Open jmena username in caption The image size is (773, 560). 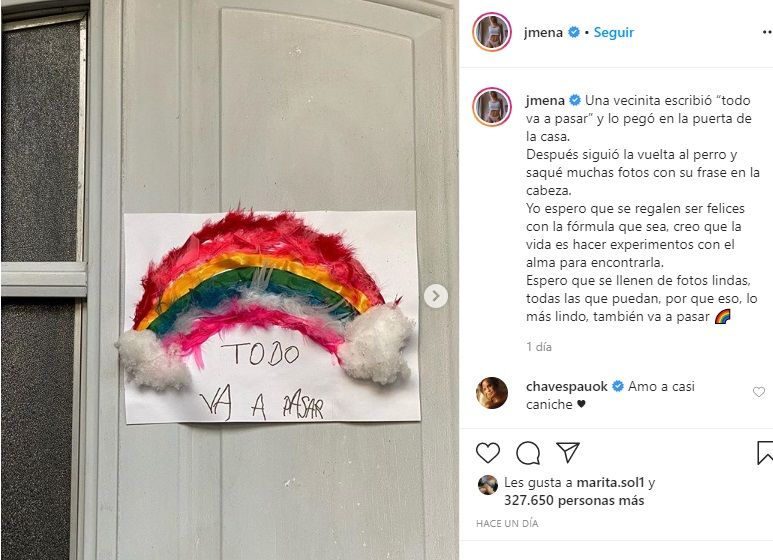[x=545, y=101]
